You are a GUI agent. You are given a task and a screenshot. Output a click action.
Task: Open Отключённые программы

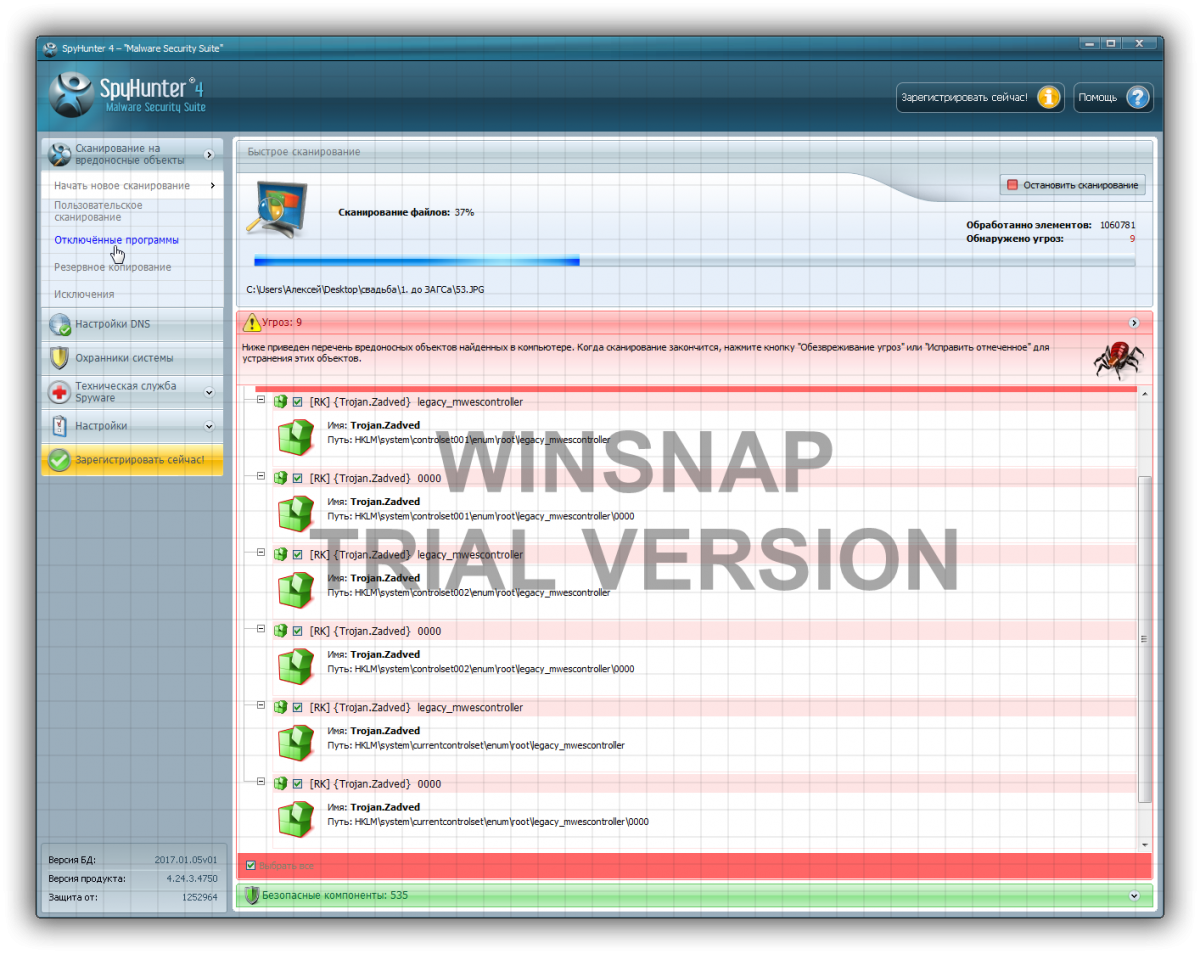(117, 240)
